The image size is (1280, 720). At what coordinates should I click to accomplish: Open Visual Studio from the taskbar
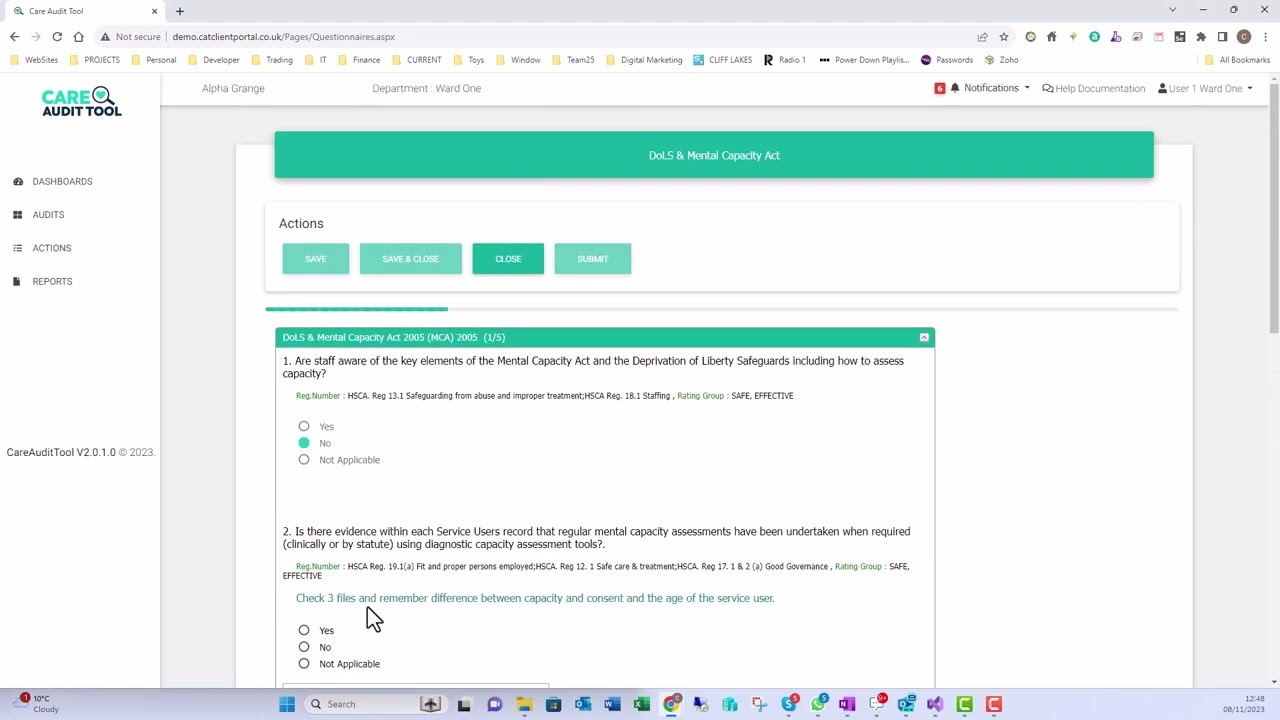point(935,704)
